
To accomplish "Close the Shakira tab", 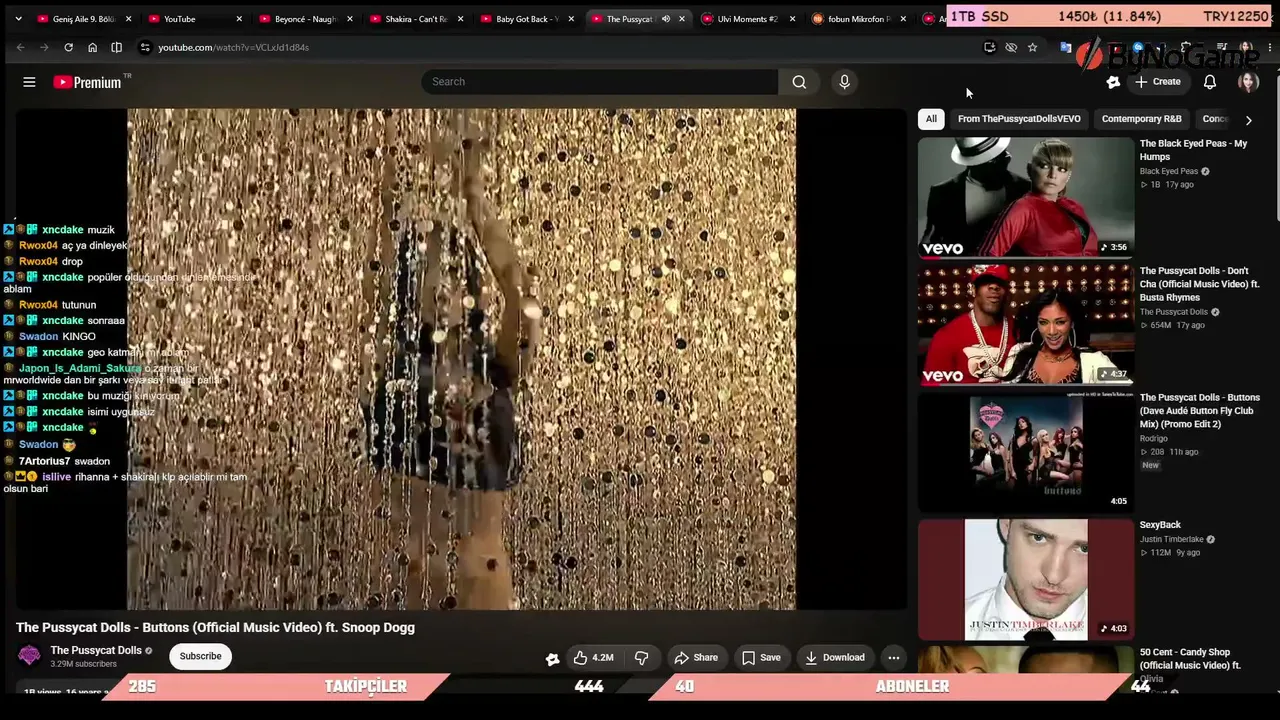I will pos(461,19).
